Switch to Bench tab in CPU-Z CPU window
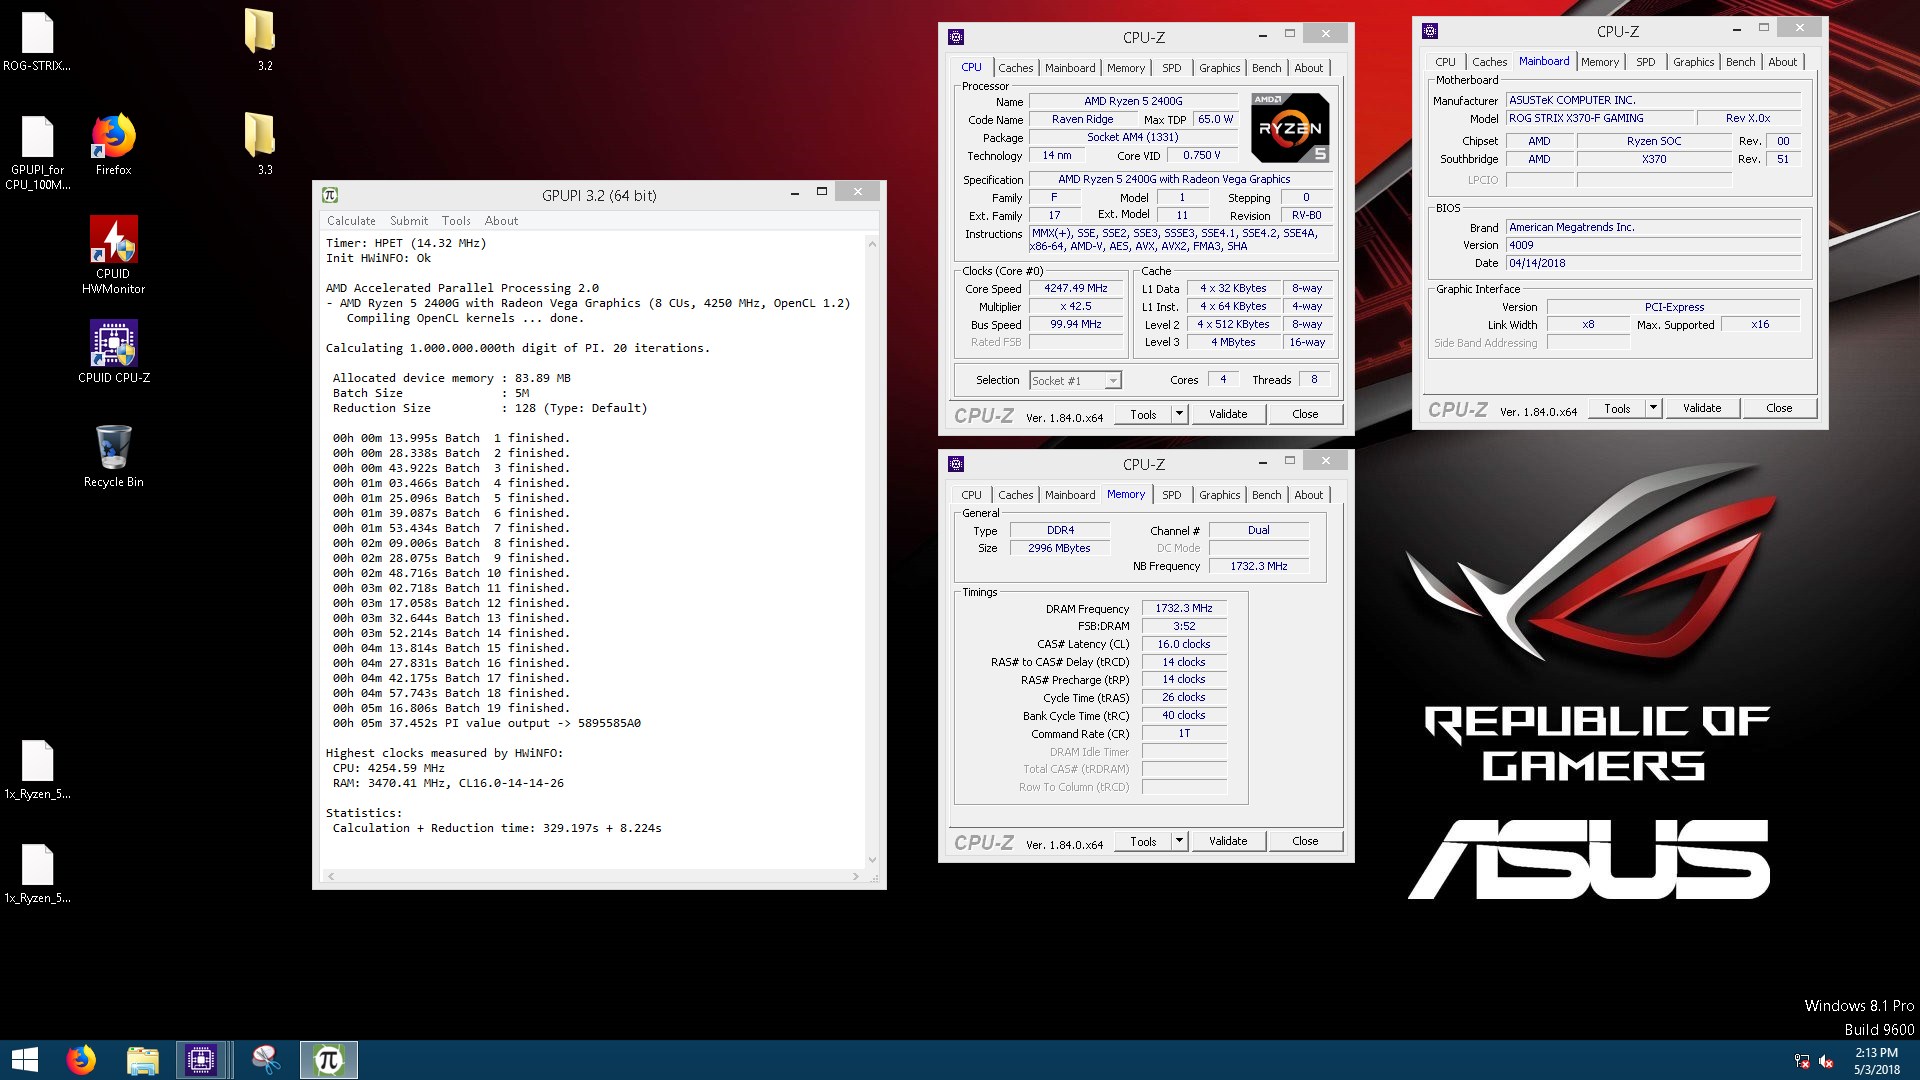This screenshot has height=1080, width=1920. [x=1266, y=68]
